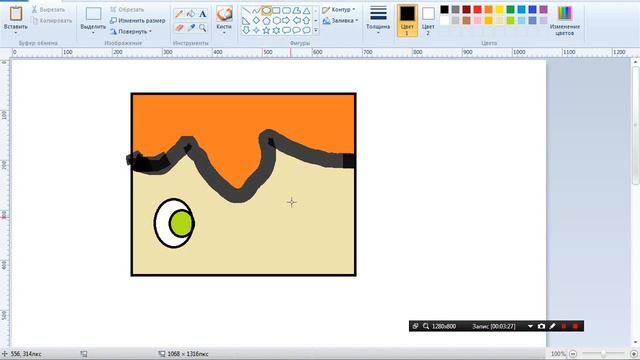Activate Цвет 1 color slot
Screen dimensions: 640x360
[407, 20]
